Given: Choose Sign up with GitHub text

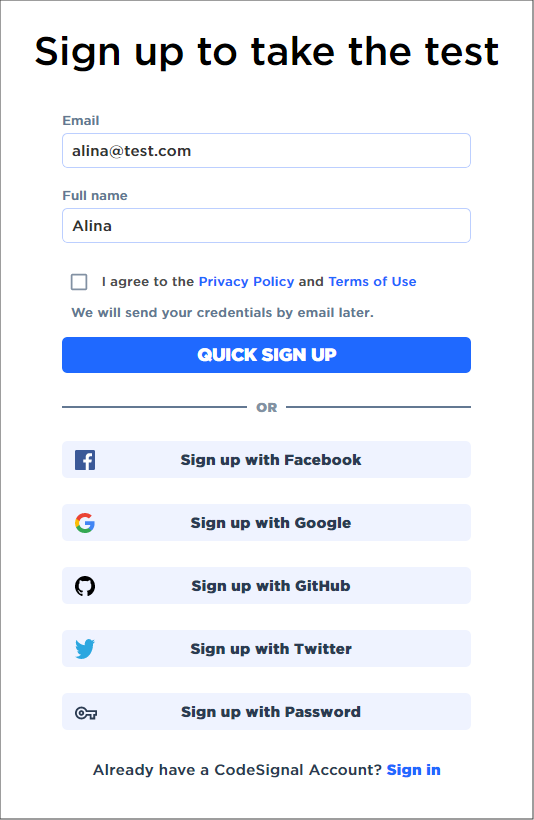Looking at the screenshot, I should pos(271,586).
